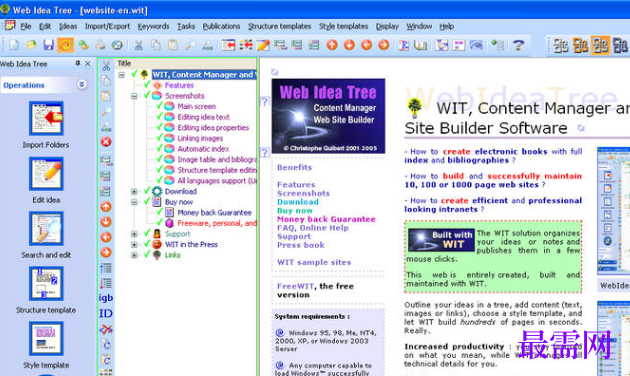
Task: Click the orange left arrow in main toolbar
Action: point(366,45)
